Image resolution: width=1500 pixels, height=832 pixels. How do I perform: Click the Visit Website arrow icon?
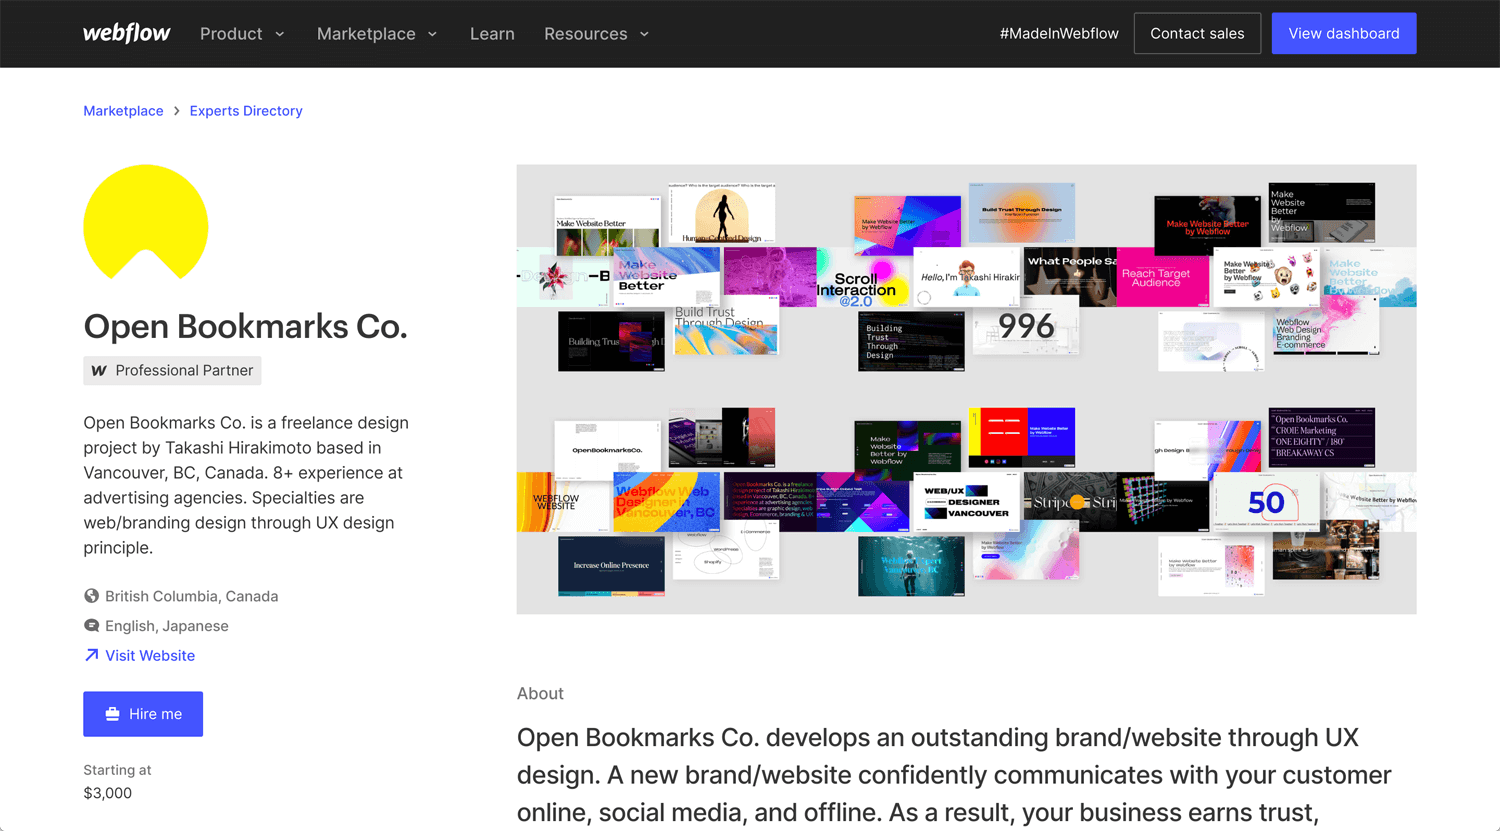point(91,655)
